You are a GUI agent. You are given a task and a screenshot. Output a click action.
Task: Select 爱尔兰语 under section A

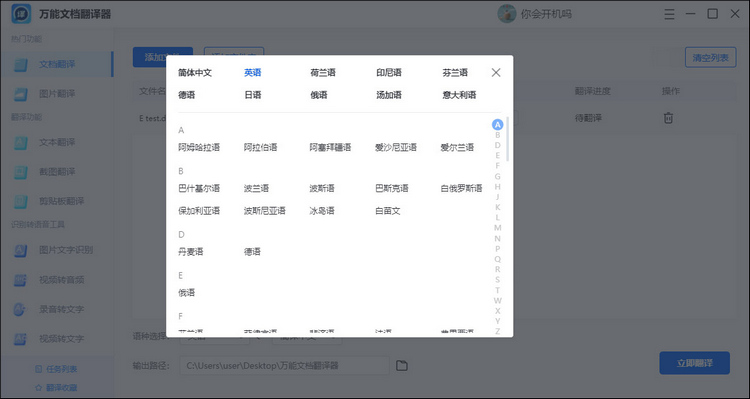click(457, 147)
